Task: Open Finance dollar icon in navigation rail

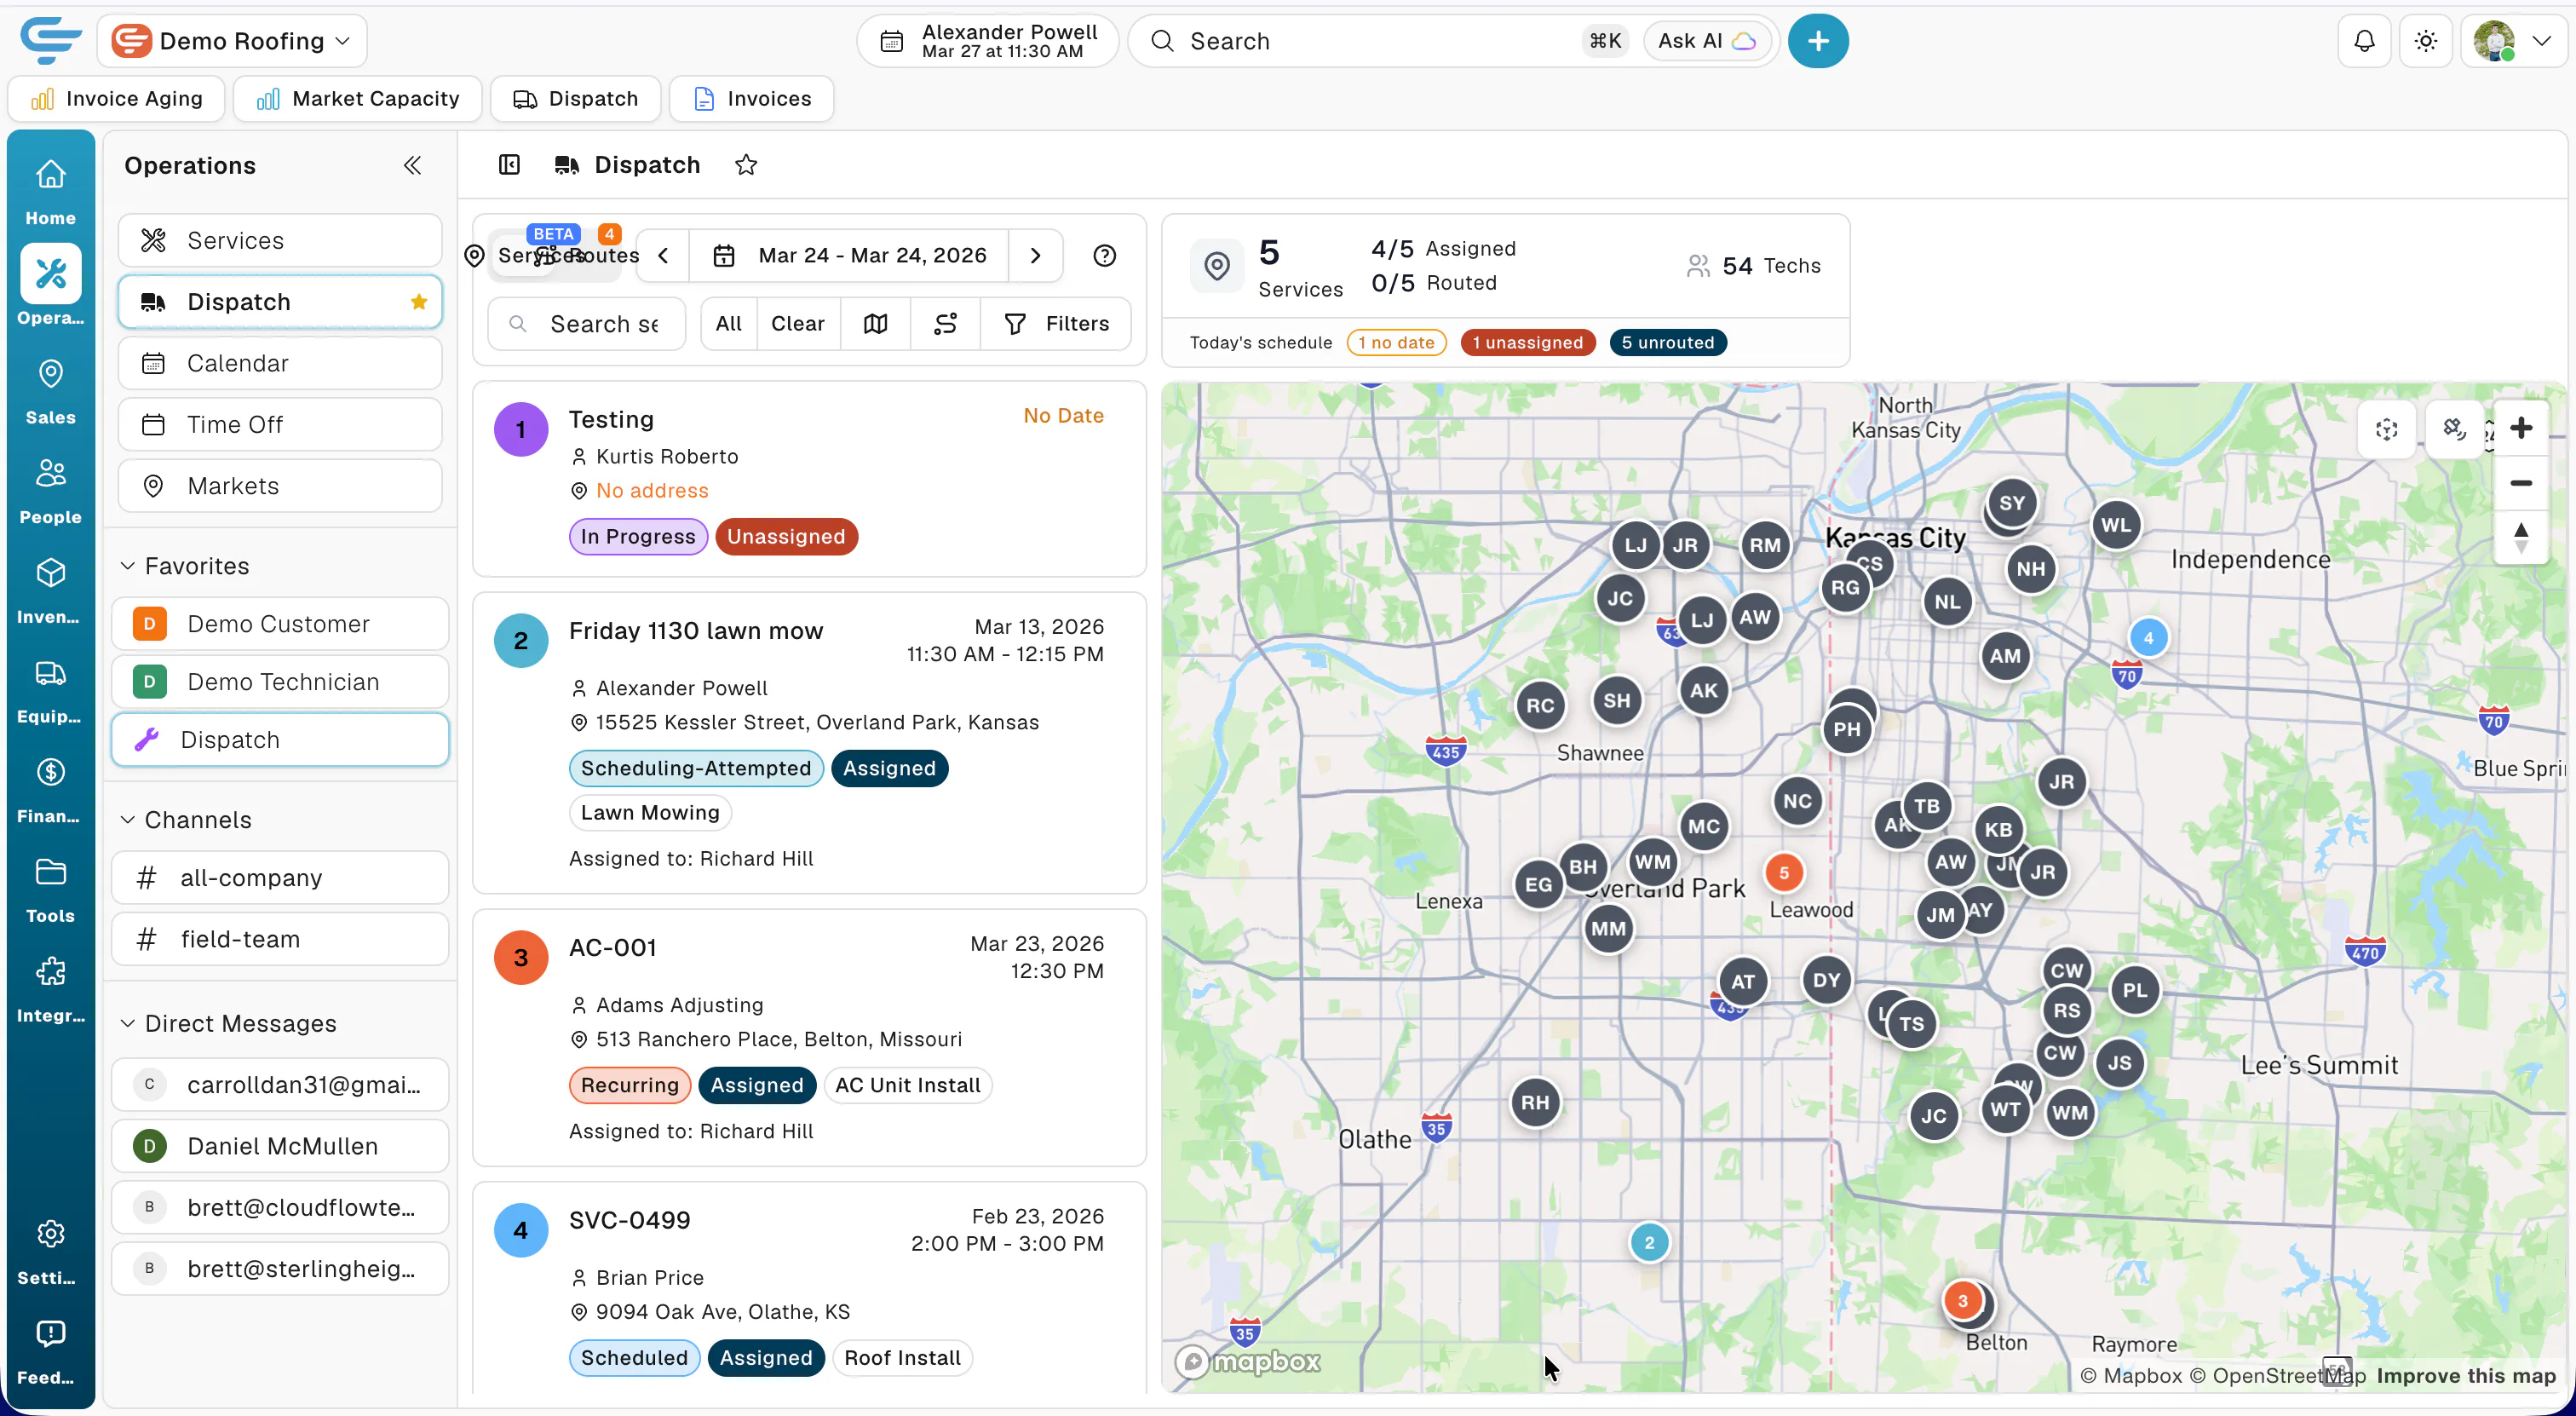Action: pyautogui.click(x=50, y=790)
